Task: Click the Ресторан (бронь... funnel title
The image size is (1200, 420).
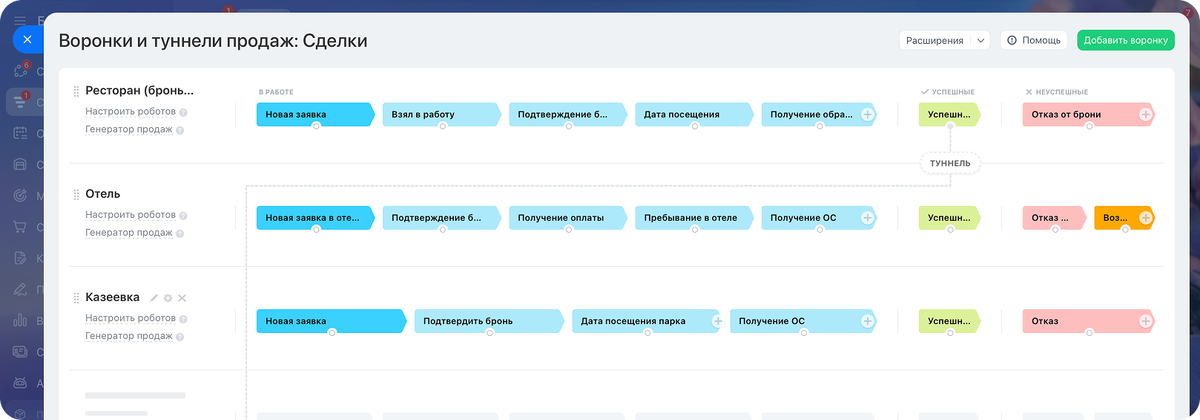Action: point(140,91)
